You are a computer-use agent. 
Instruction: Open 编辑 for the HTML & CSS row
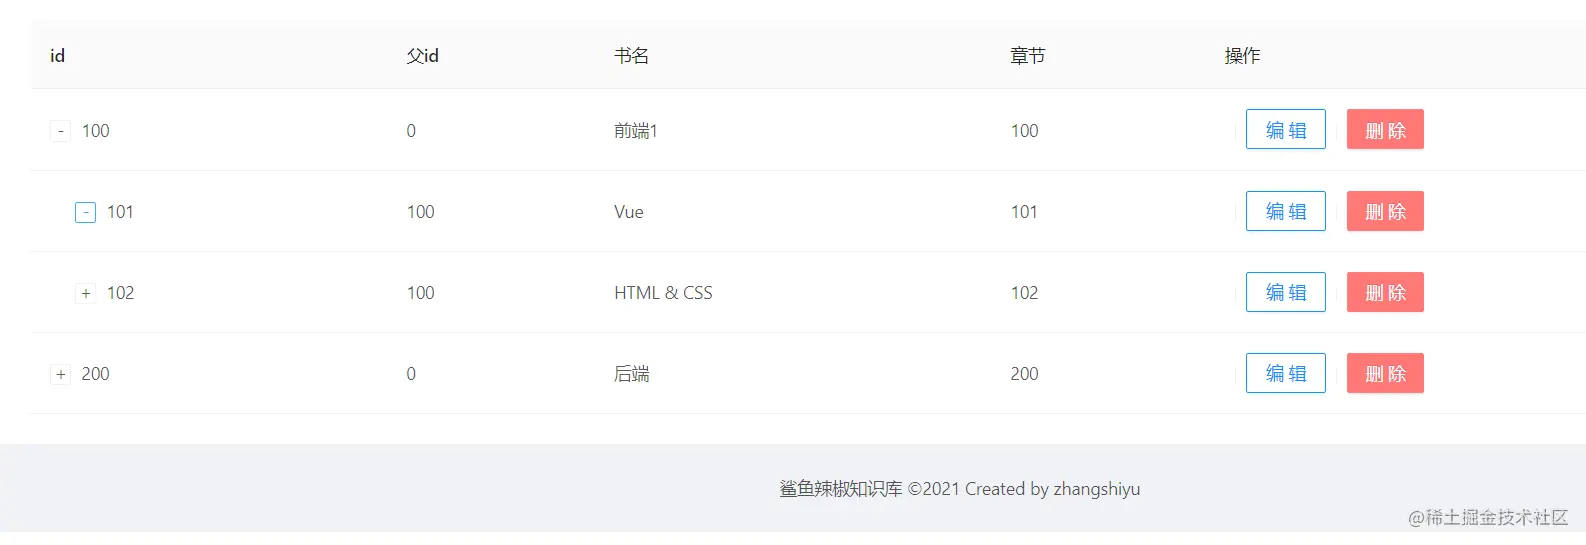point(1286,292)
